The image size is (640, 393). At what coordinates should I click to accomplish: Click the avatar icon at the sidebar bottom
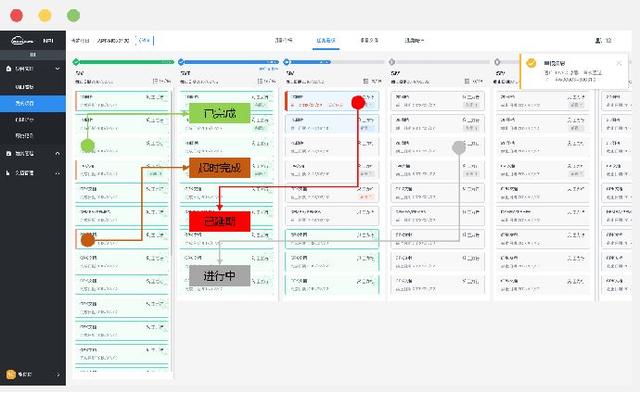point(11,374)
